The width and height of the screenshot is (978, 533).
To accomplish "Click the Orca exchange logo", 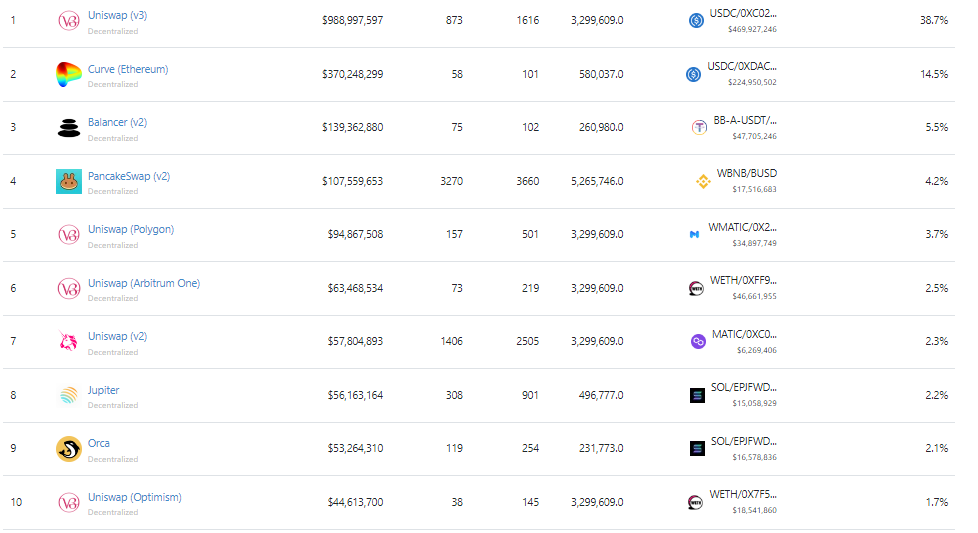I will coord(69,449).
